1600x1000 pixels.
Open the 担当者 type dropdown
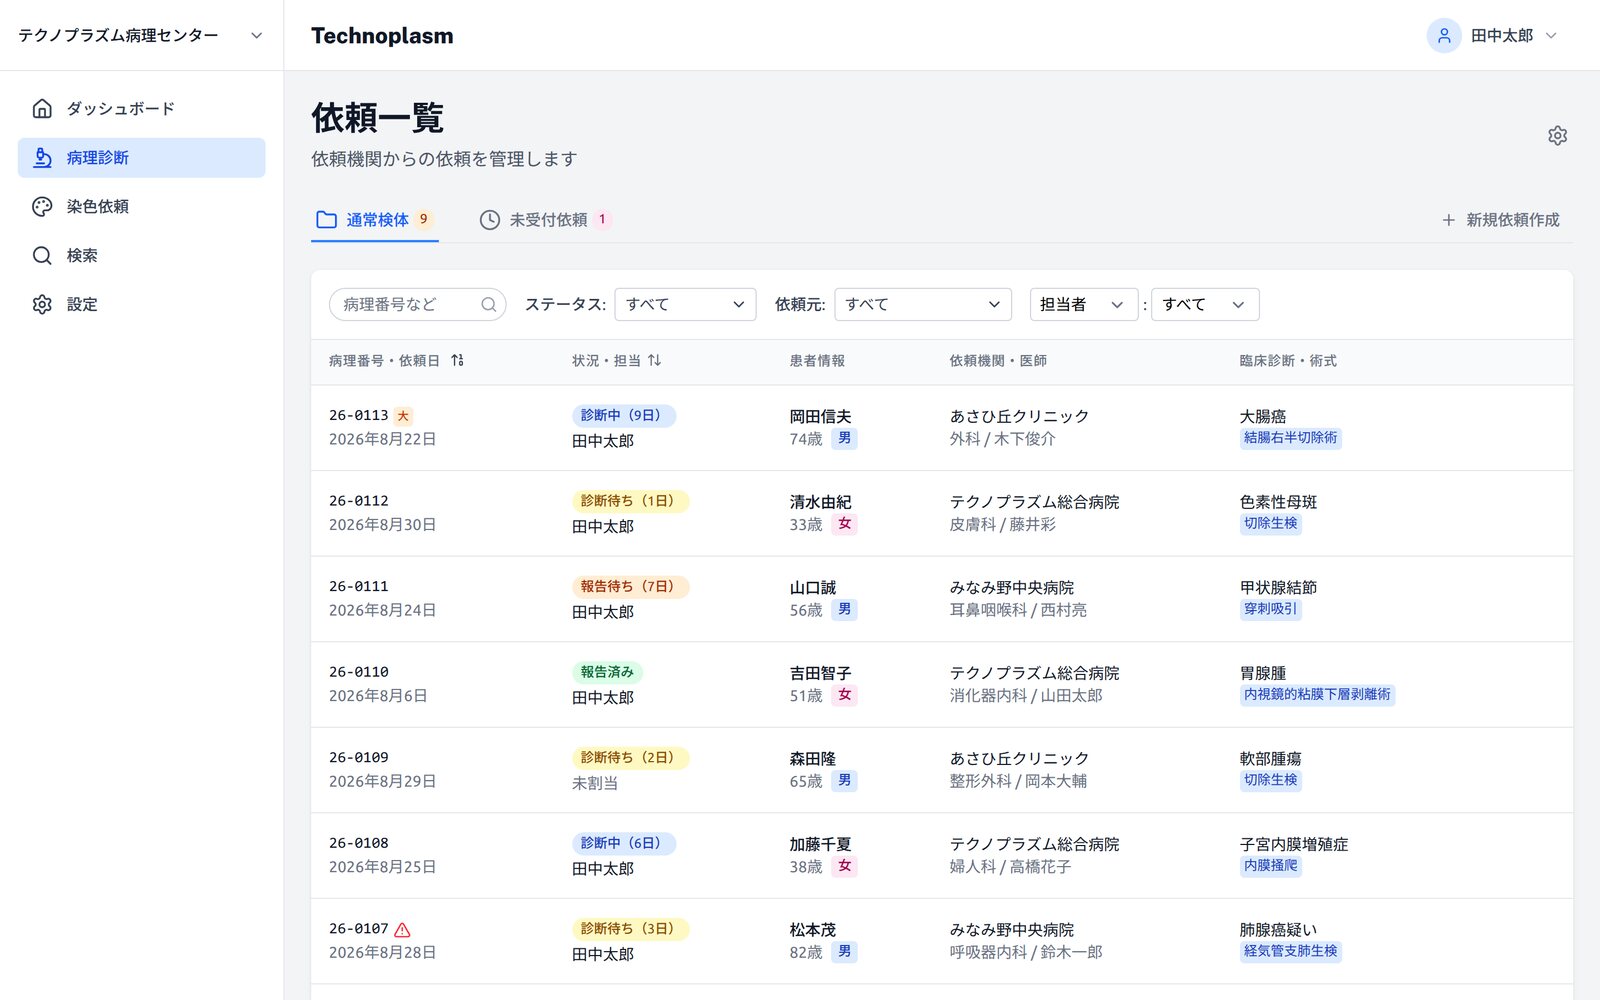1083,304
